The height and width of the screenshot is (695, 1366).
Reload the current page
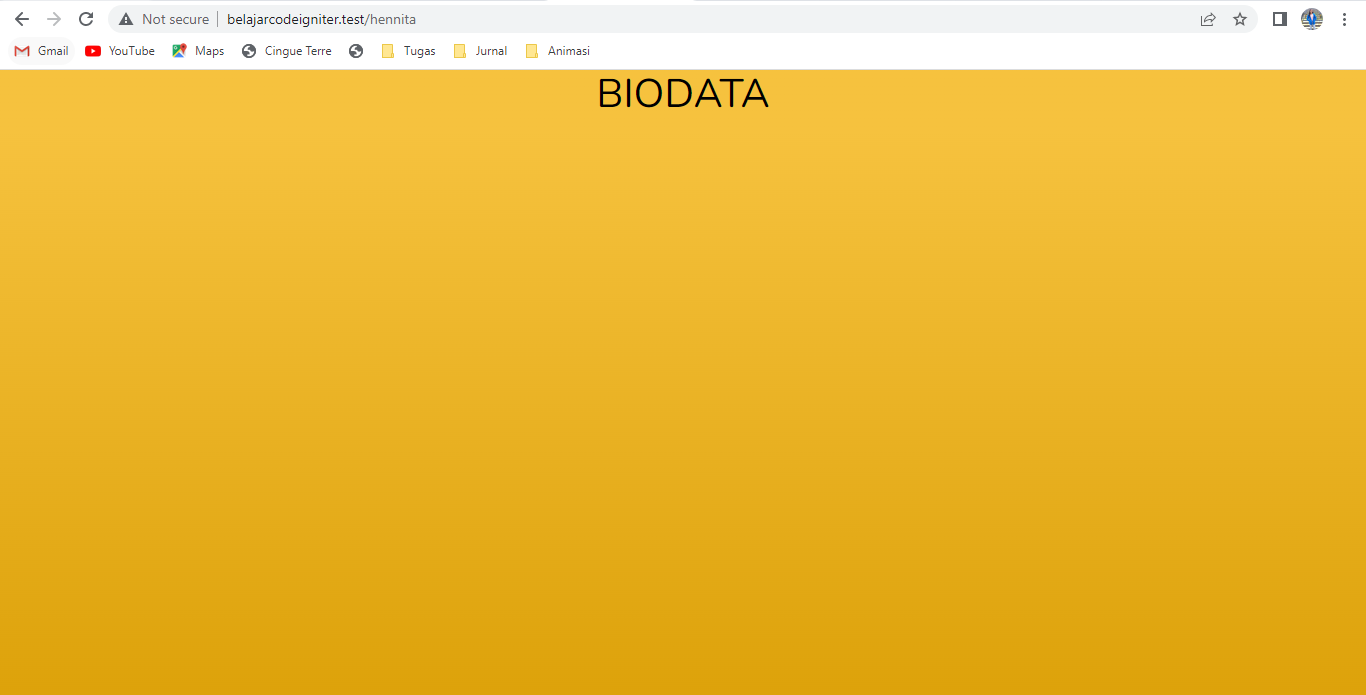(x=86, y=19)
